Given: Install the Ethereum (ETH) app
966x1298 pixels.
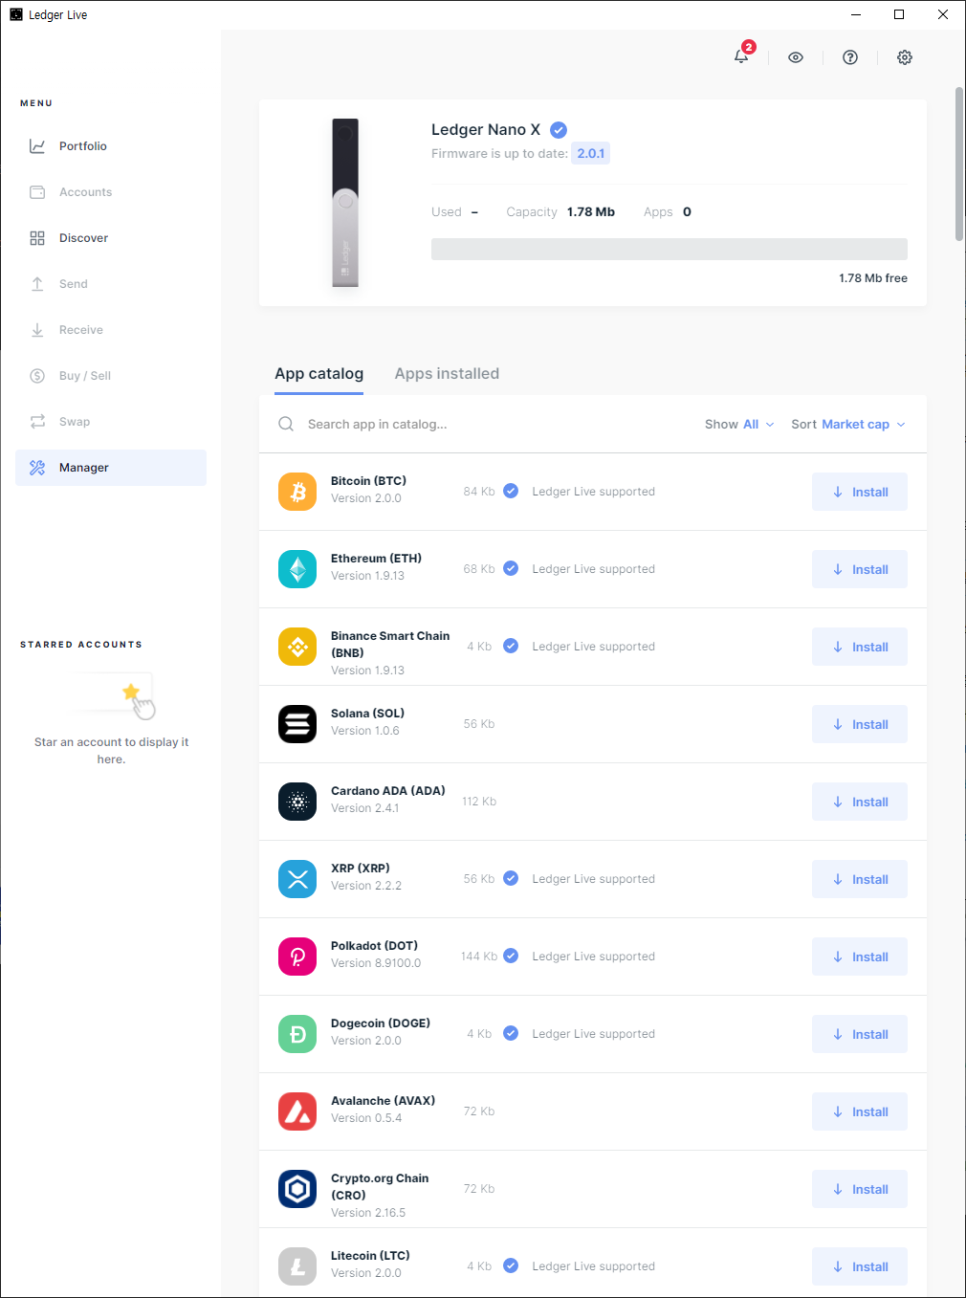Looking at the screenshot, I should point(860,569).
